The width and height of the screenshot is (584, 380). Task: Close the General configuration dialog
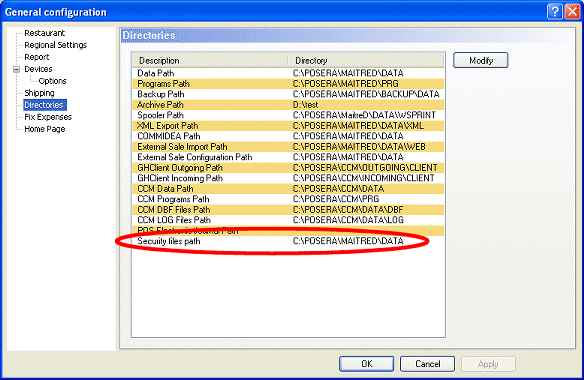572,12
